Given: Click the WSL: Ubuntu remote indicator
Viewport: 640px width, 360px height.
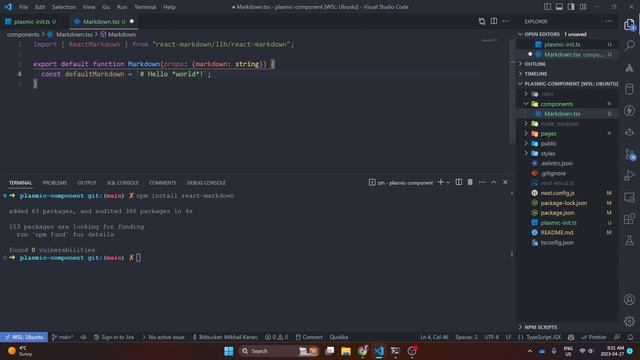Looking at the screenshot, I should (x=24, y=337).
